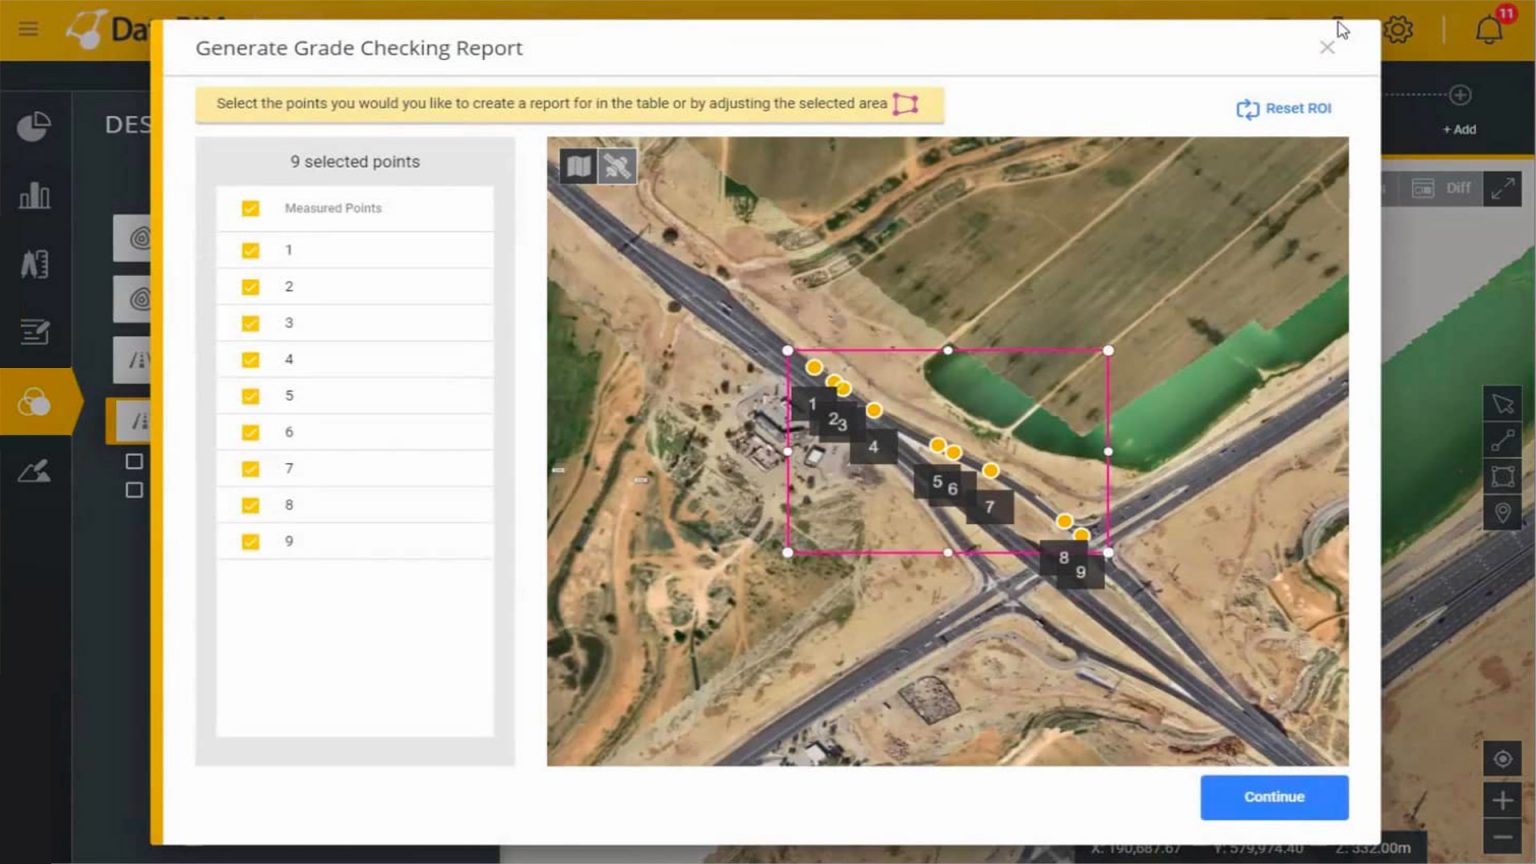
Task: Select the location pin tool on right toolbar
Action: pos(1502,513)
